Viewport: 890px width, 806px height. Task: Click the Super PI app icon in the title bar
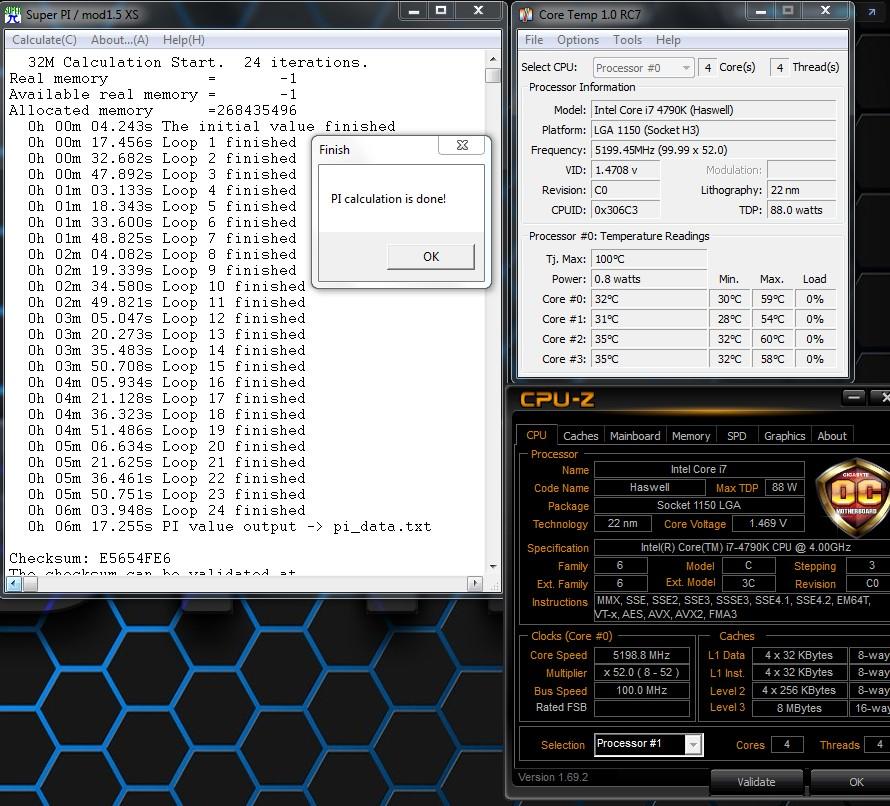tap(12, 14)
